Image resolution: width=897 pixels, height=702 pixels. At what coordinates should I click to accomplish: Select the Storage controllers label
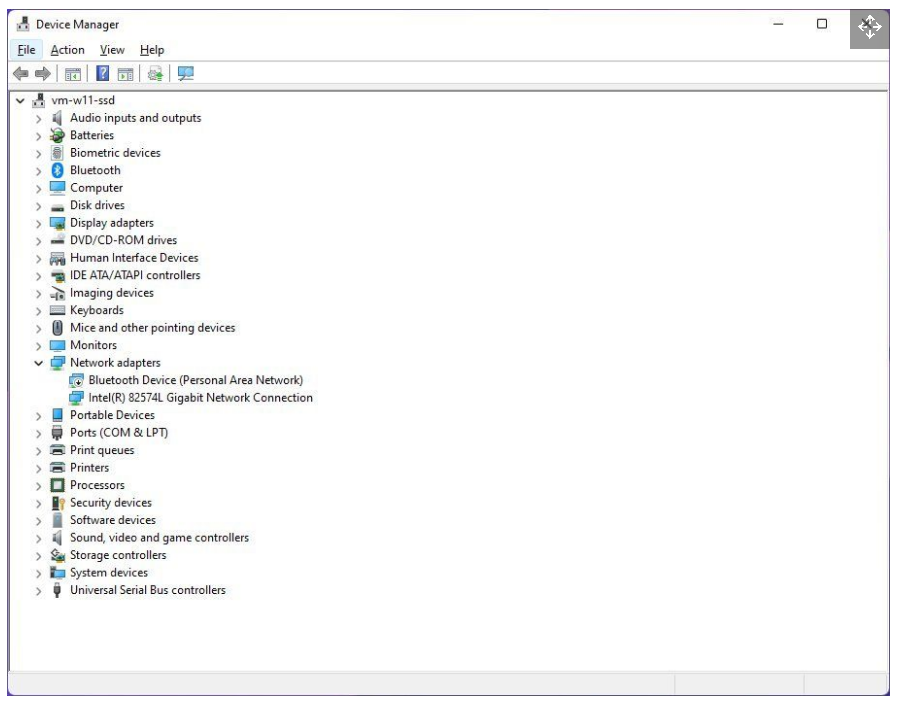click(x=118, y=555)
